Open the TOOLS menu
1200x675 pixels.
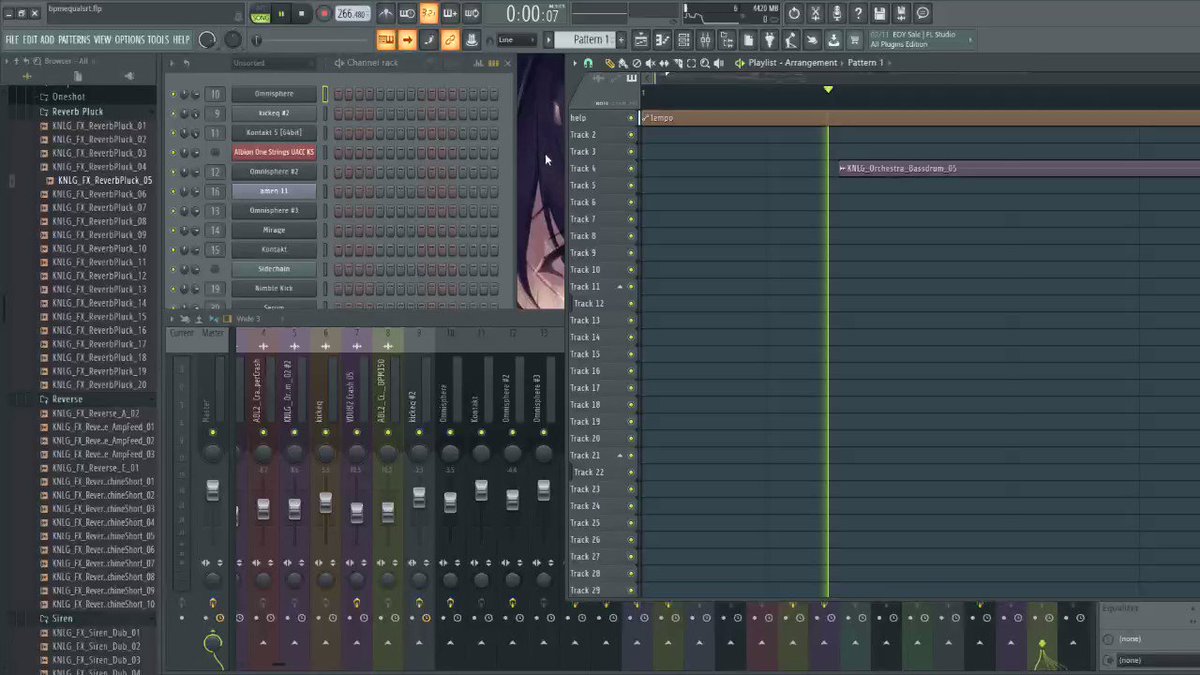click(x=158, y=39)
